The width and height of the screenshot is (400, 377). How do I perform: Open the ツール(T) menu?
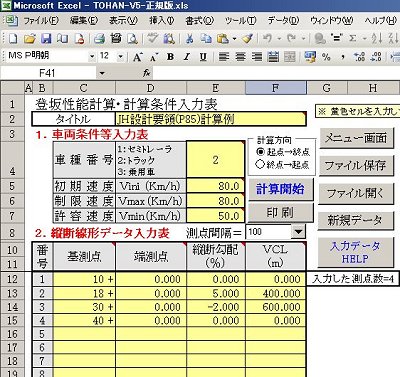click(240, 21)
